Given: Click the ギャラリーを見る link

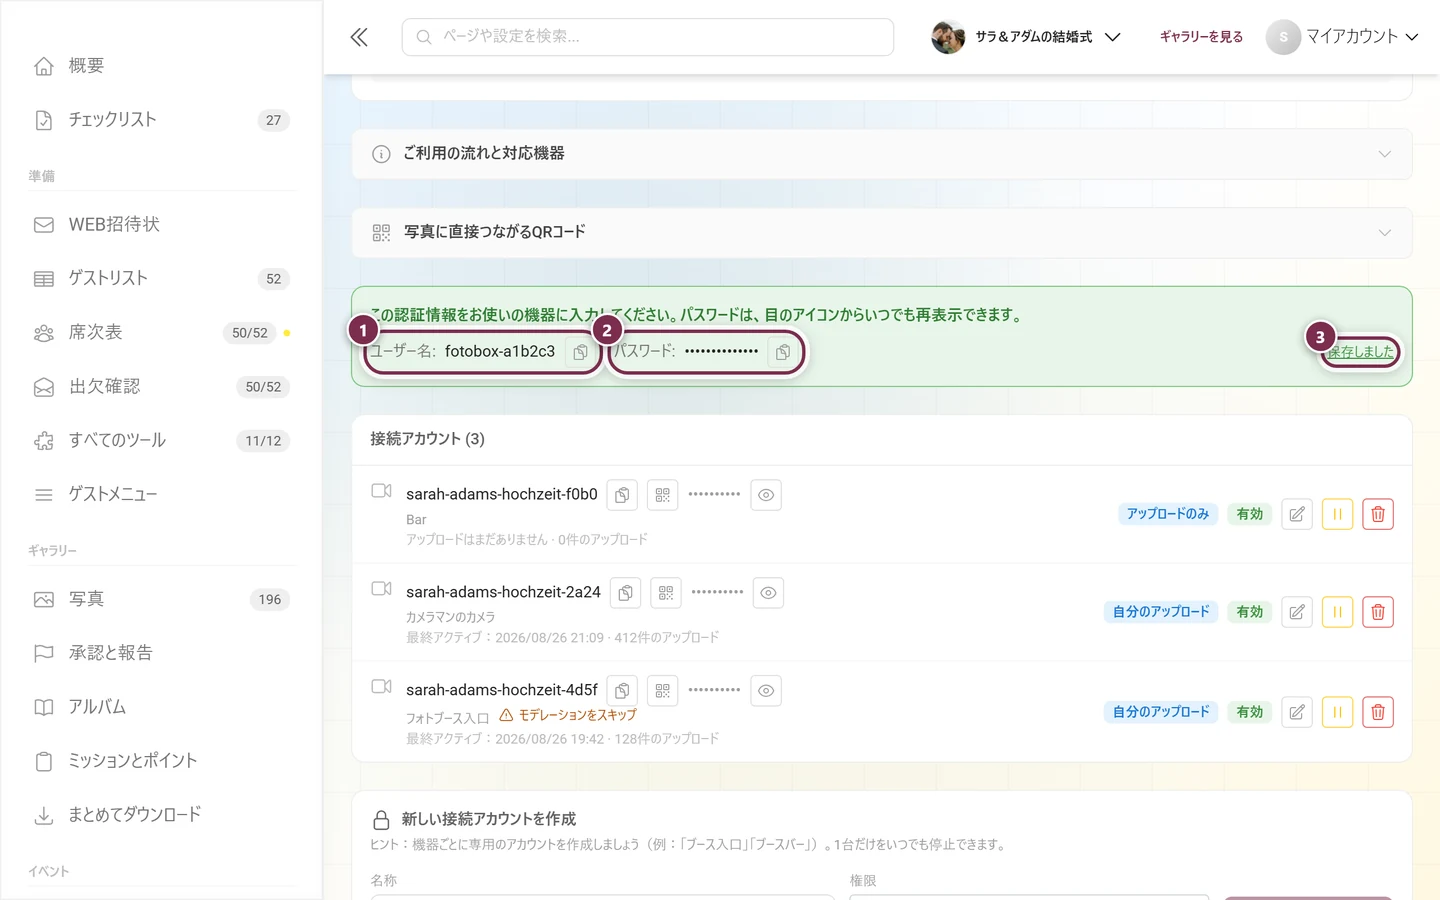Looking at the screenshot, I should tap(1201, 37).
